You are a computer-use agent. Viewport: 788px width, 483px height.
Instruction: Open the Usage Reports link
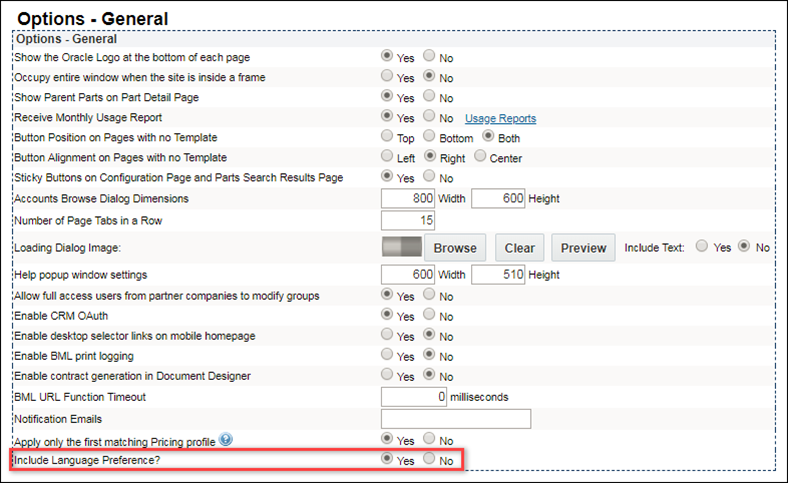[x=500, y=118]
